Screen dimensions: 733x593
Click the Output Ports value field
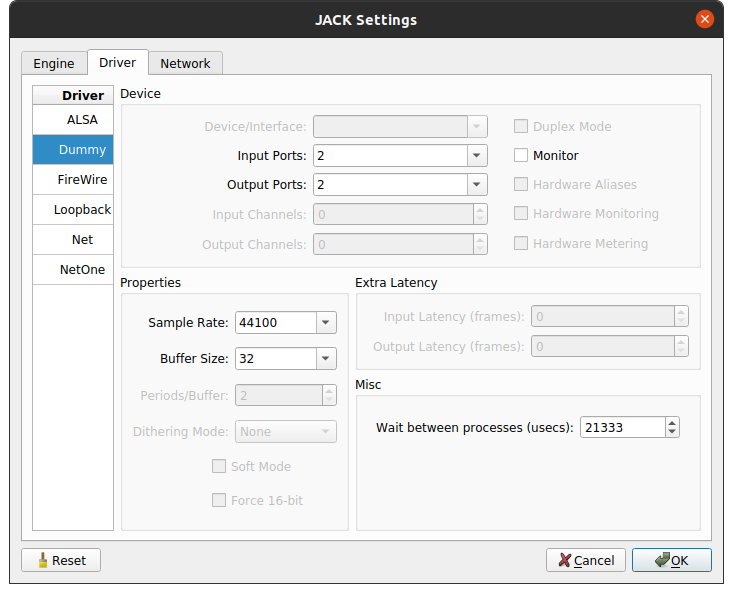pos(390,185)
